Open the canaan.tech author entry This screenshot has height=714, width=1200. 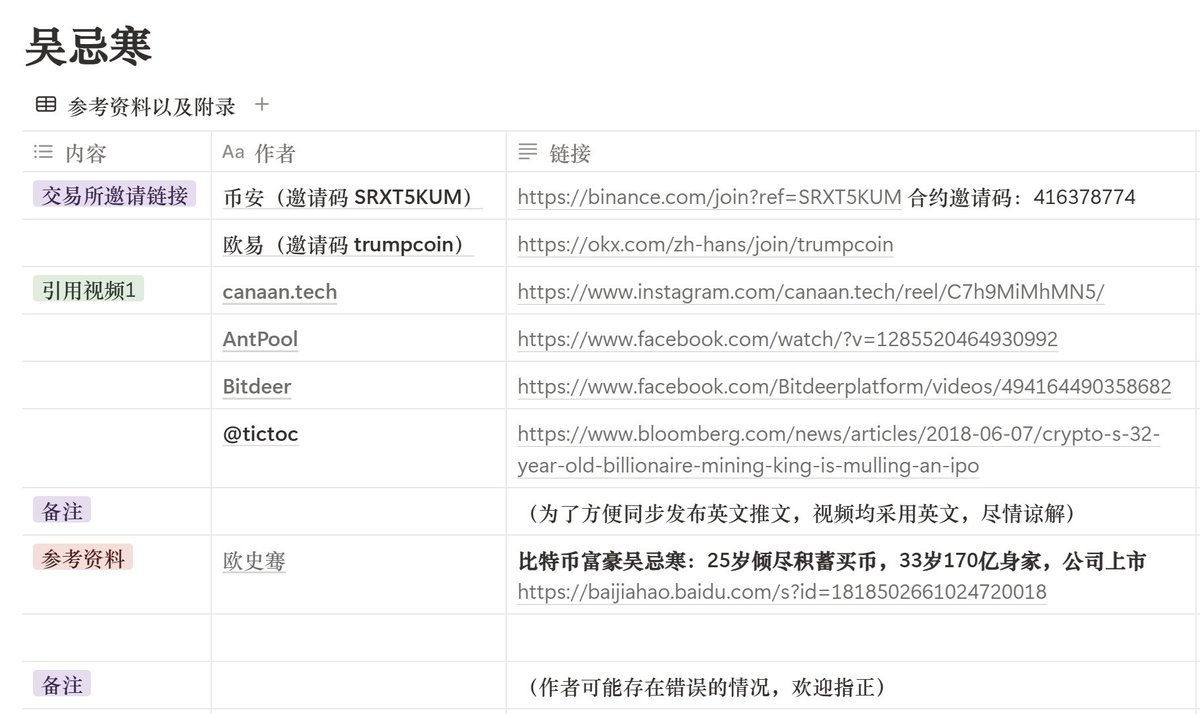pyautogui.click(x=280, y=292)
